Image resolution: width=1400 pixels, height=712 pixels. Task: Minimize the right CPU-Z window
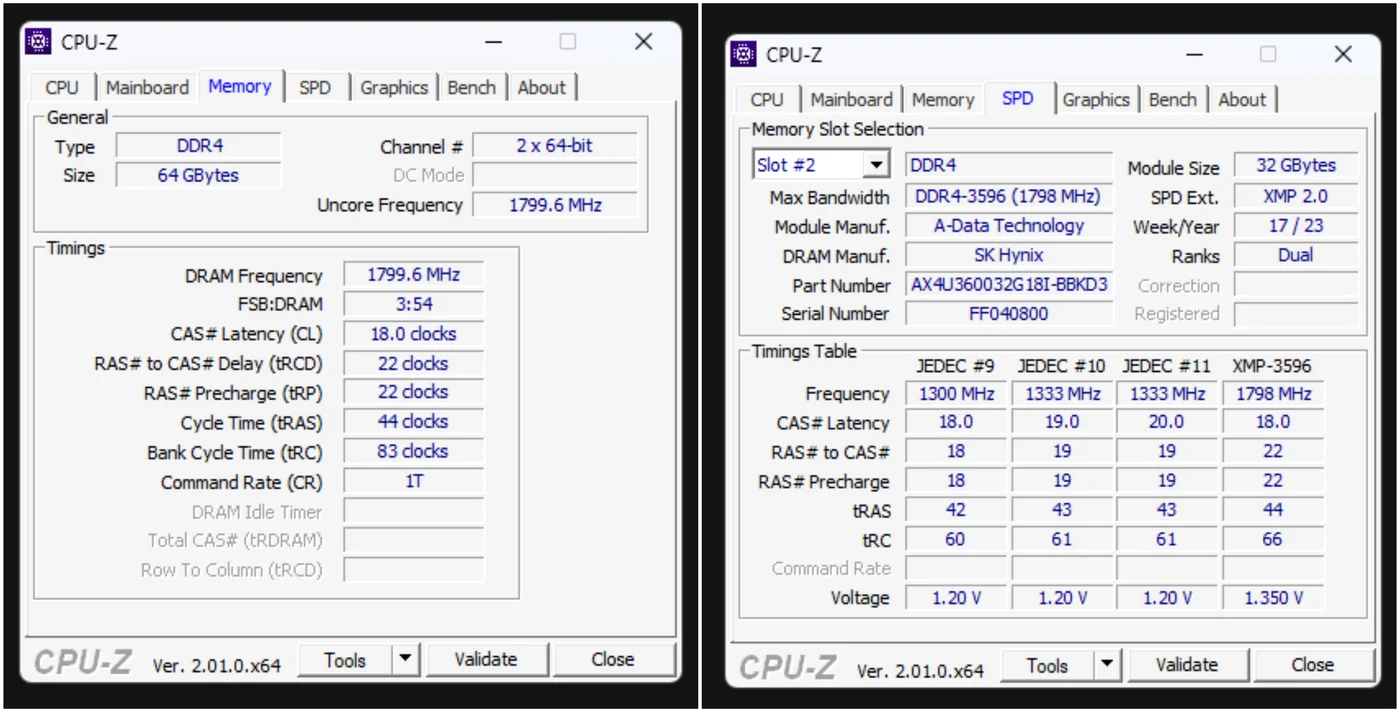click(1194, 54)
